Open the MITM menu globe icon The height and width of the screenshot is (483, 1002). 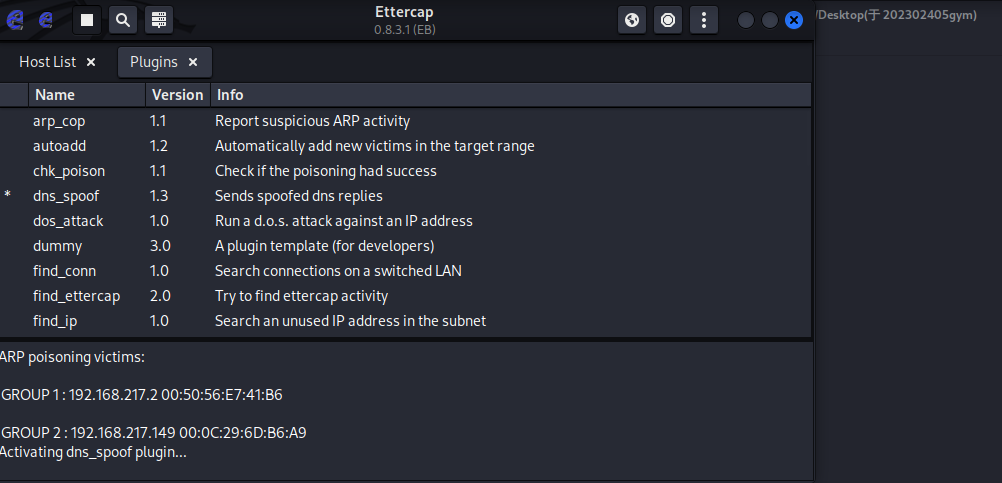(632, 19)
